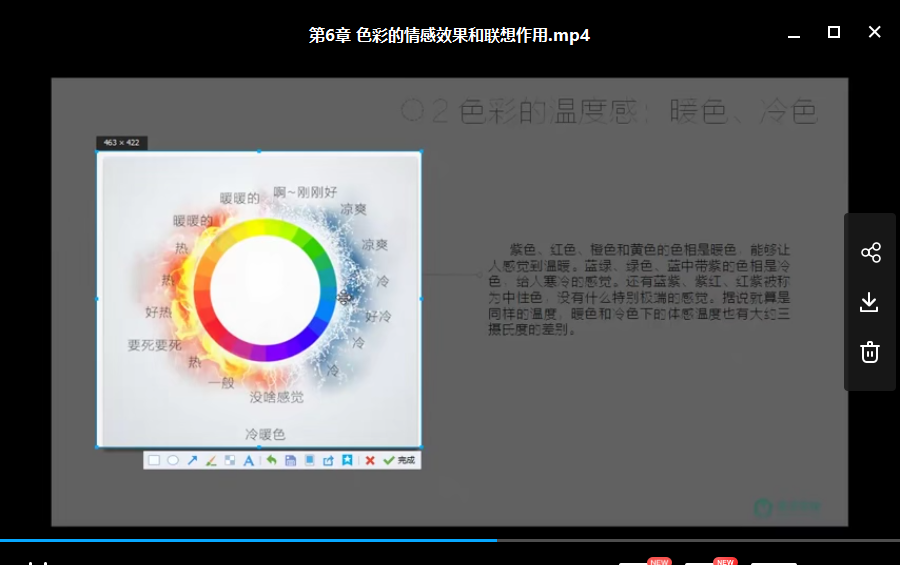Add the screenshot to favorites bookmark

point(347,460)
